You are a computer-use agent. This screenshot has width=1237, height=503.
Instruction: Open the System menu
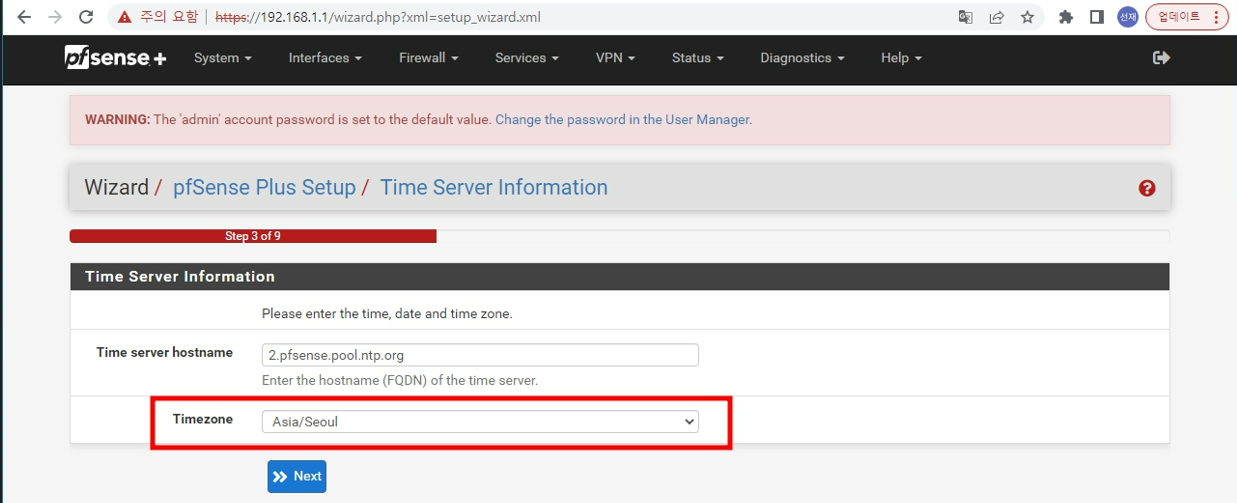tap(223, 58)
